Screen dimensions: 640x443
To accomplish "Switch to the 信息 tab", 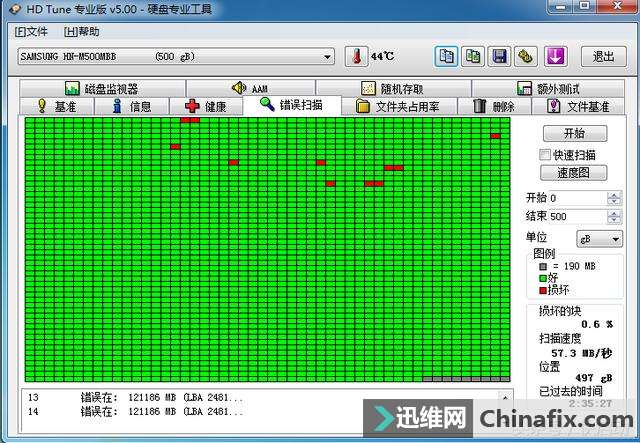I will click(131, 107).
